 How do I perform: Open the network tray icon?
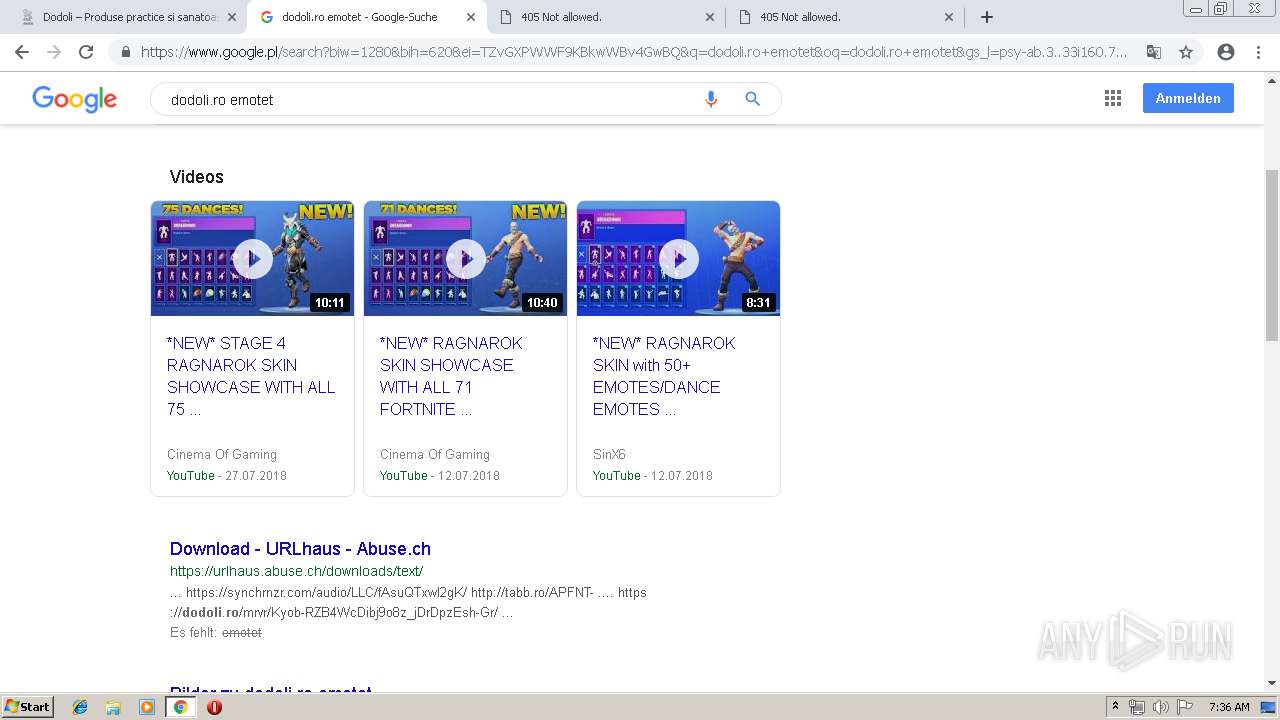(1137, 707)
